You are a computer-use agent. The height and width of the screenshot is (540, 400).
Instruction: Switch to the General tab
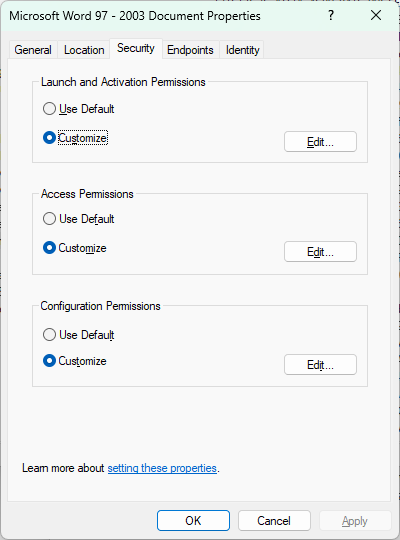[33, 50]
